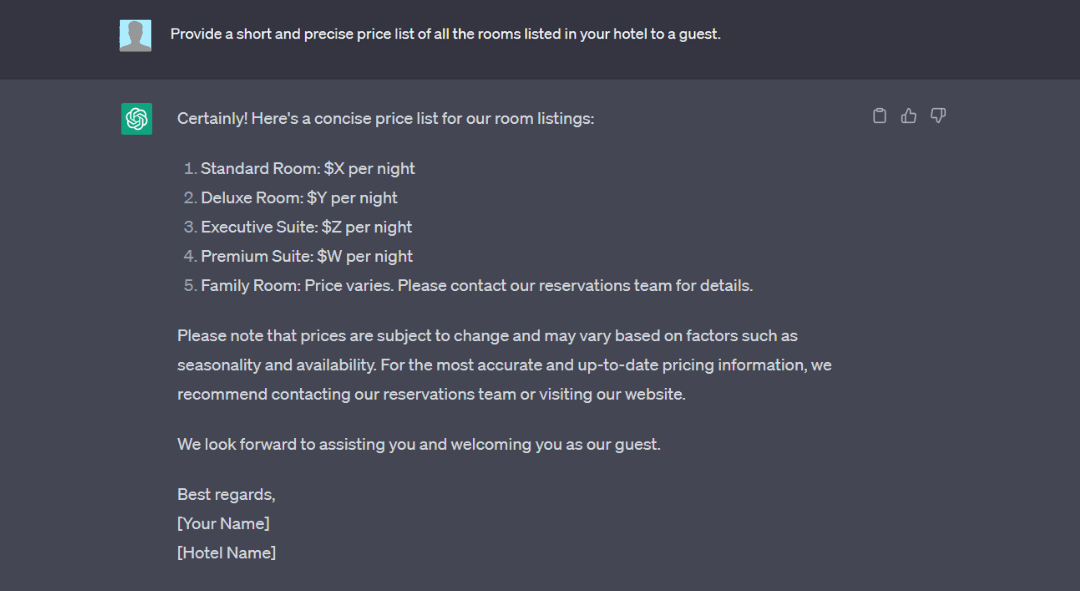This screenshot has width=1080, height=591.
Task: Select the Family Room list item
Action: (476, 285)
